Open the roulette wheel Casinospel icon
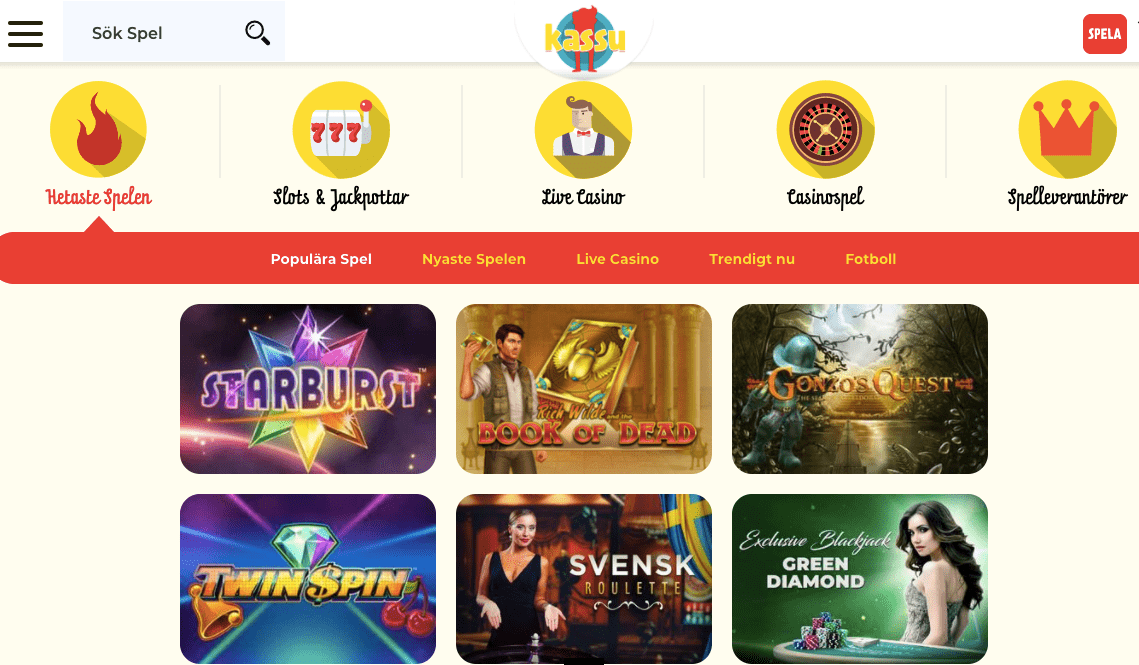Image resolution: width=1139 pixels, height=665 pixels. click(x=825, y=129)
